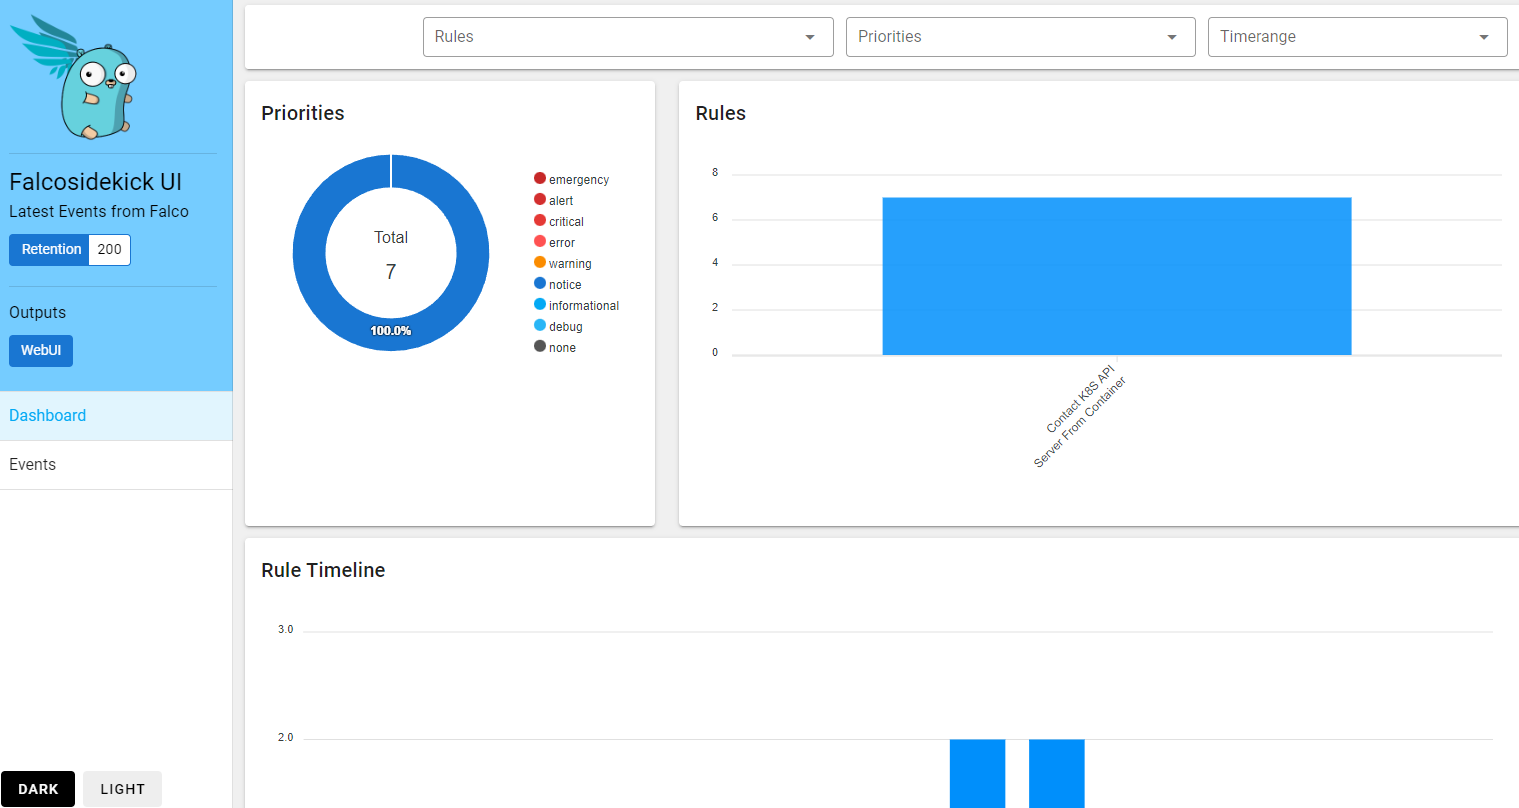Click the WebUI output badge

41,351
